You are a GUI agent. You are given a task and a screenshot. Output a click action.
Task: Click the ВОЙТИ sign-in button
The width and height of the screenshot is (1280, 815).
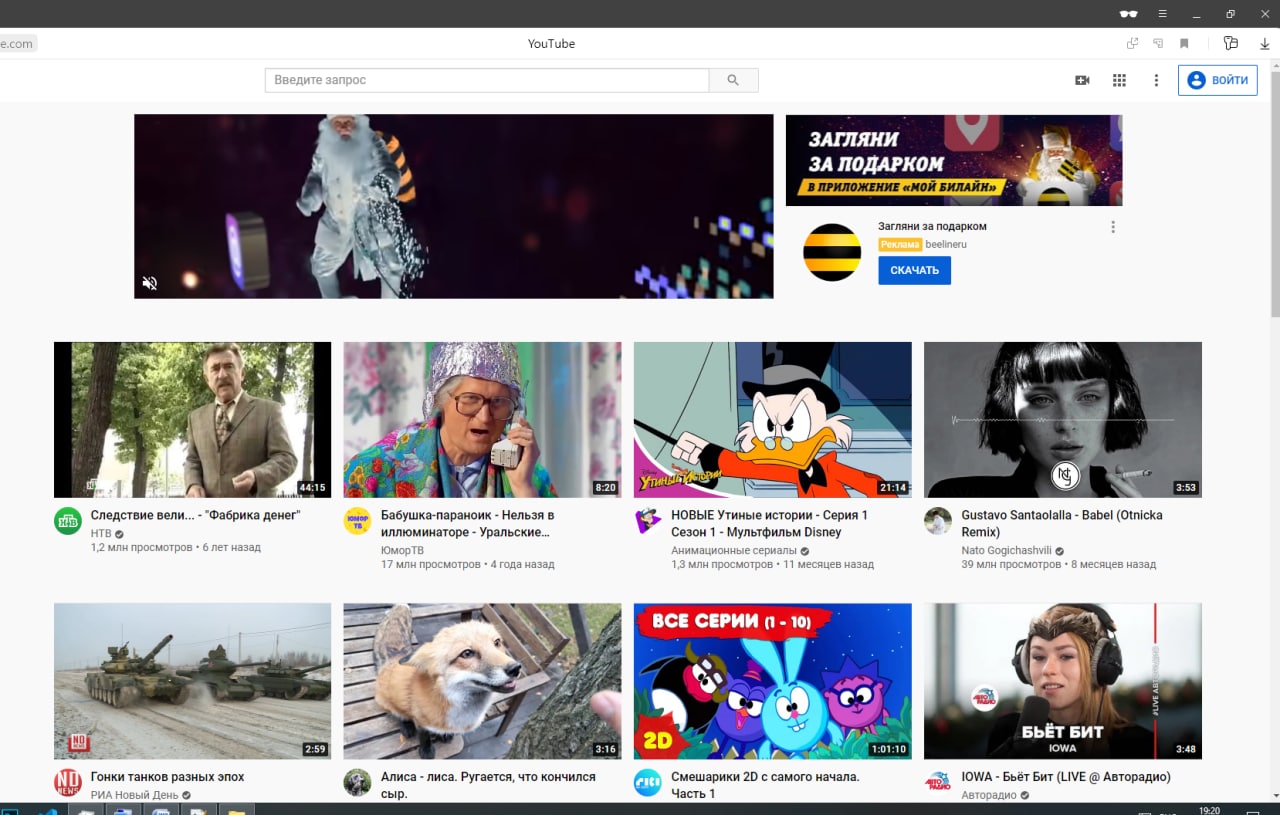pos(1217,80)
